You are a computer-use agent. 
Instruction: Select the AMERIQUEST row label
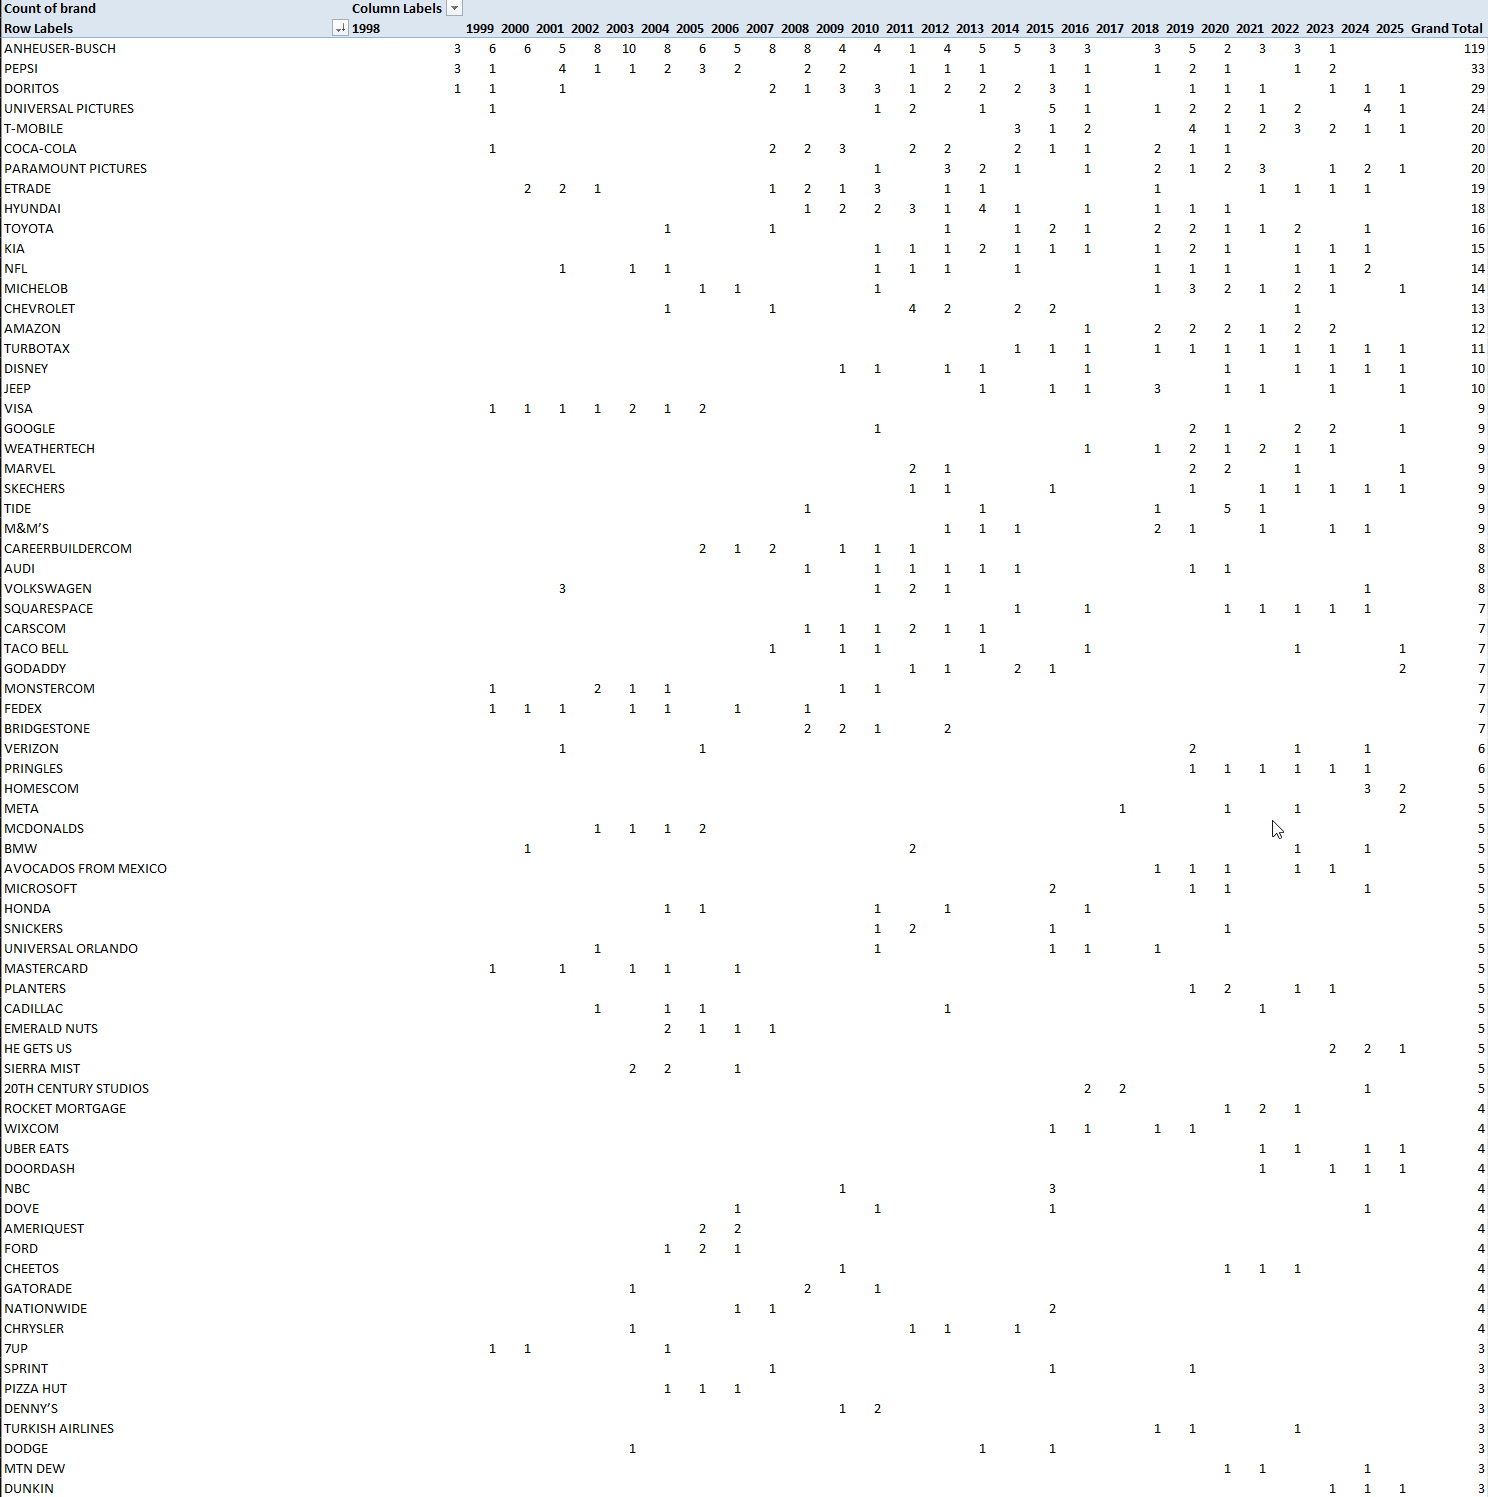[x=44, y=1228]
